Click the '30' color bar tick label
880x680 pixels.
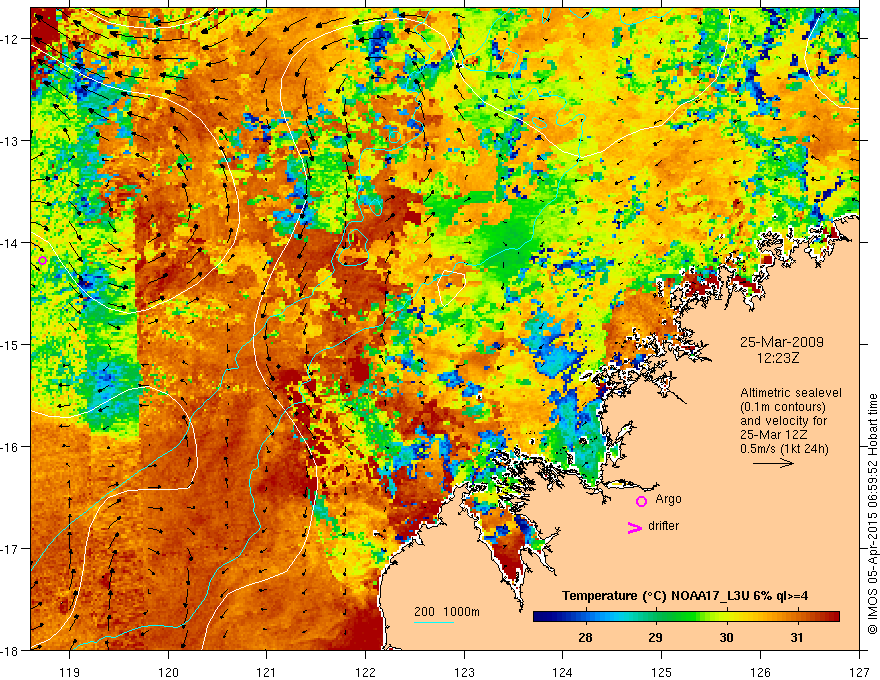(726, 637)
